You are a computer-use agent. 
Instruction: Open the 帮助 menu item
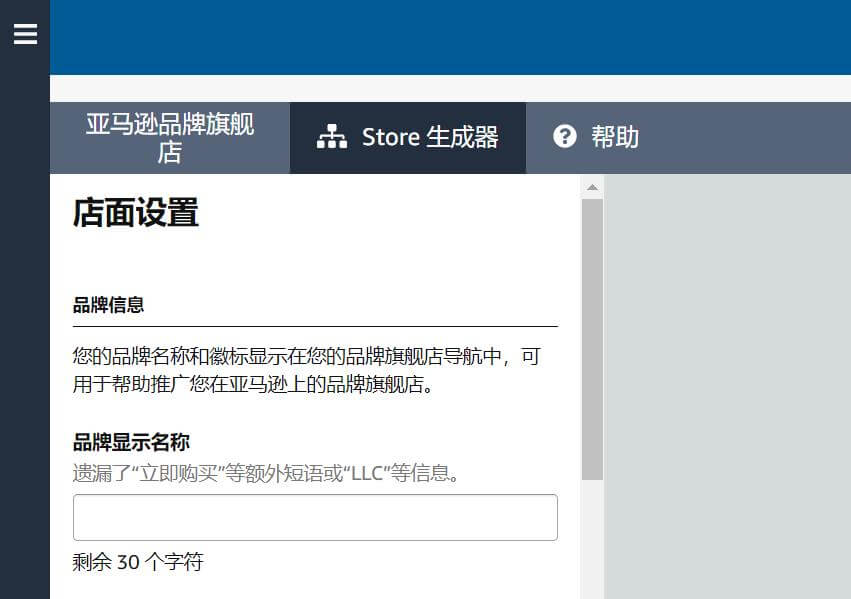(596, 137)
